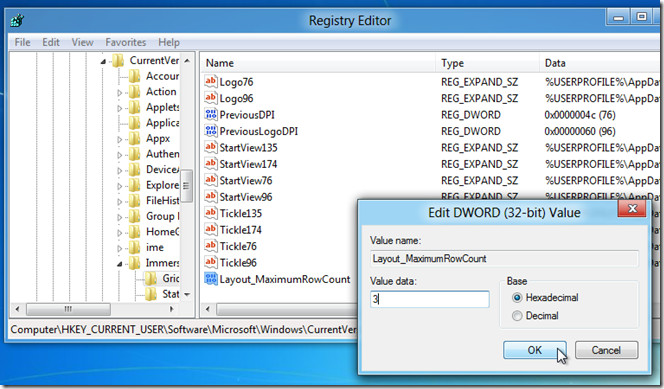This screenshot has width=664, height=389.
Task: Click the Layout_MaximumRowCount DWORD icon
Action: [210, 279]
